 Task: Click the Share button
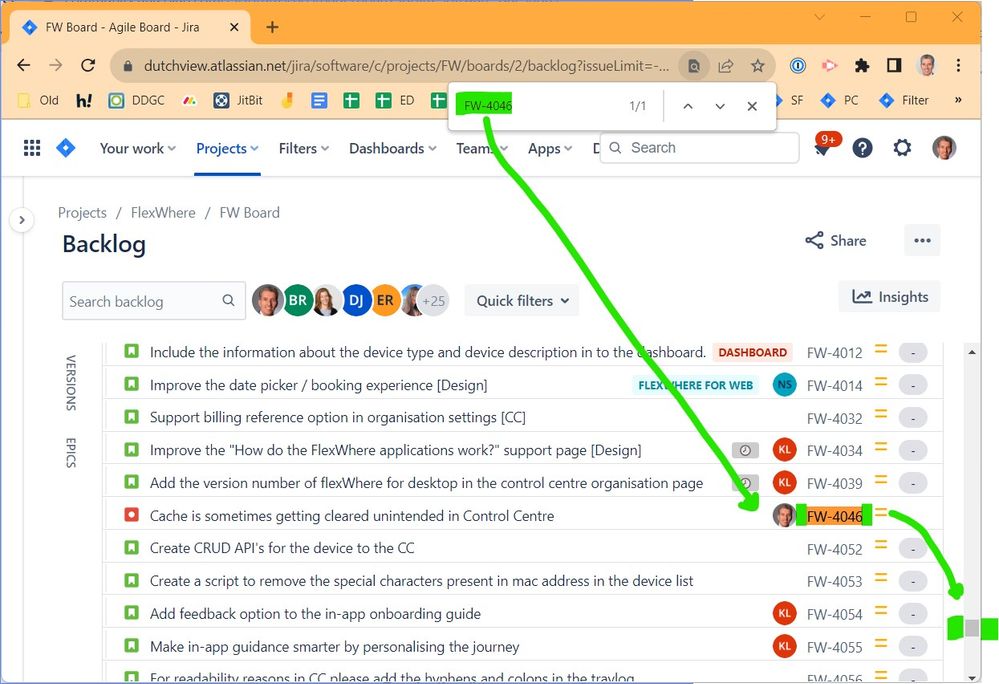point(835,240)
